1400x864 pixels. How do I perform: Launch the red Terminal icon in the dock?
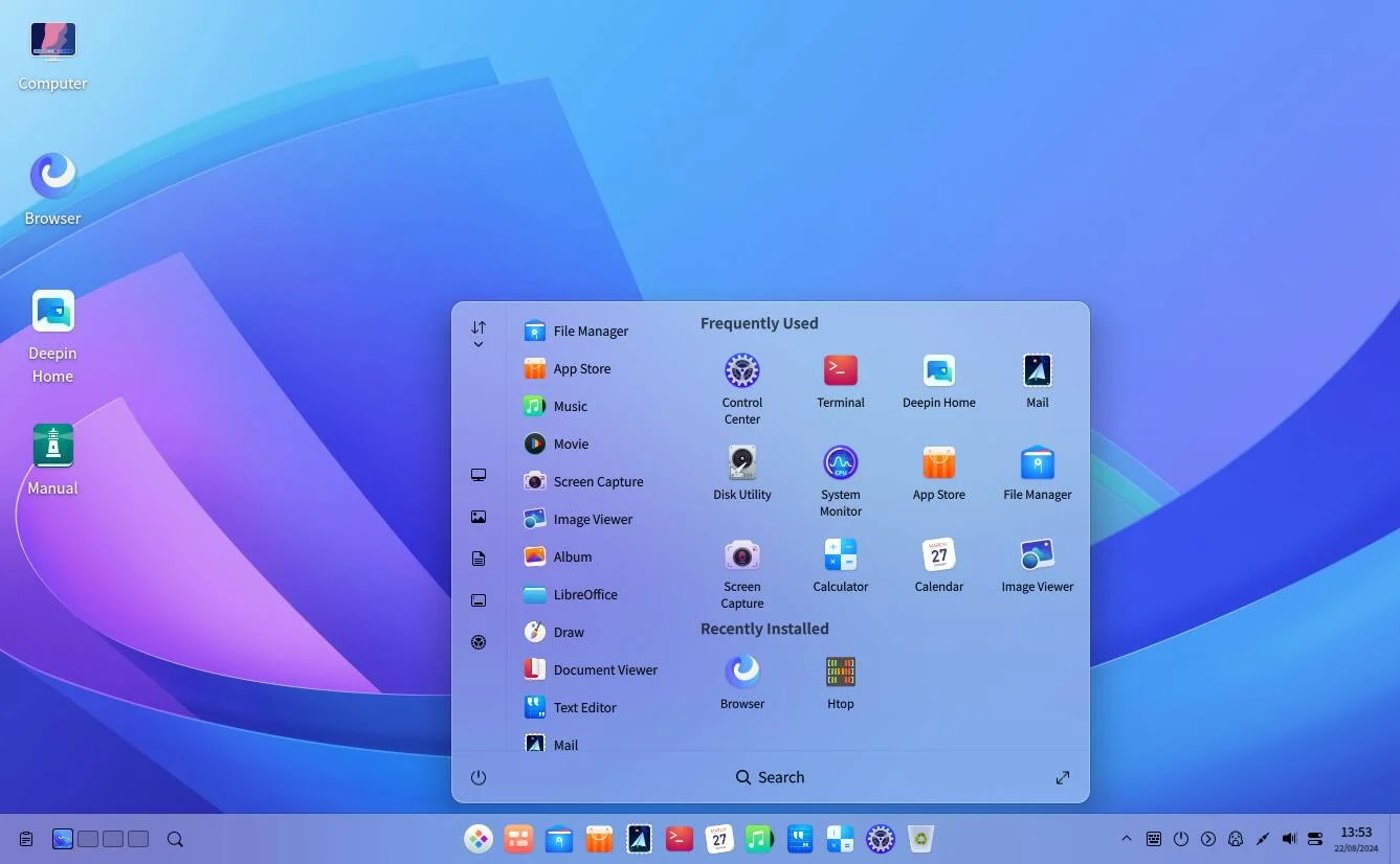(679, 838)
